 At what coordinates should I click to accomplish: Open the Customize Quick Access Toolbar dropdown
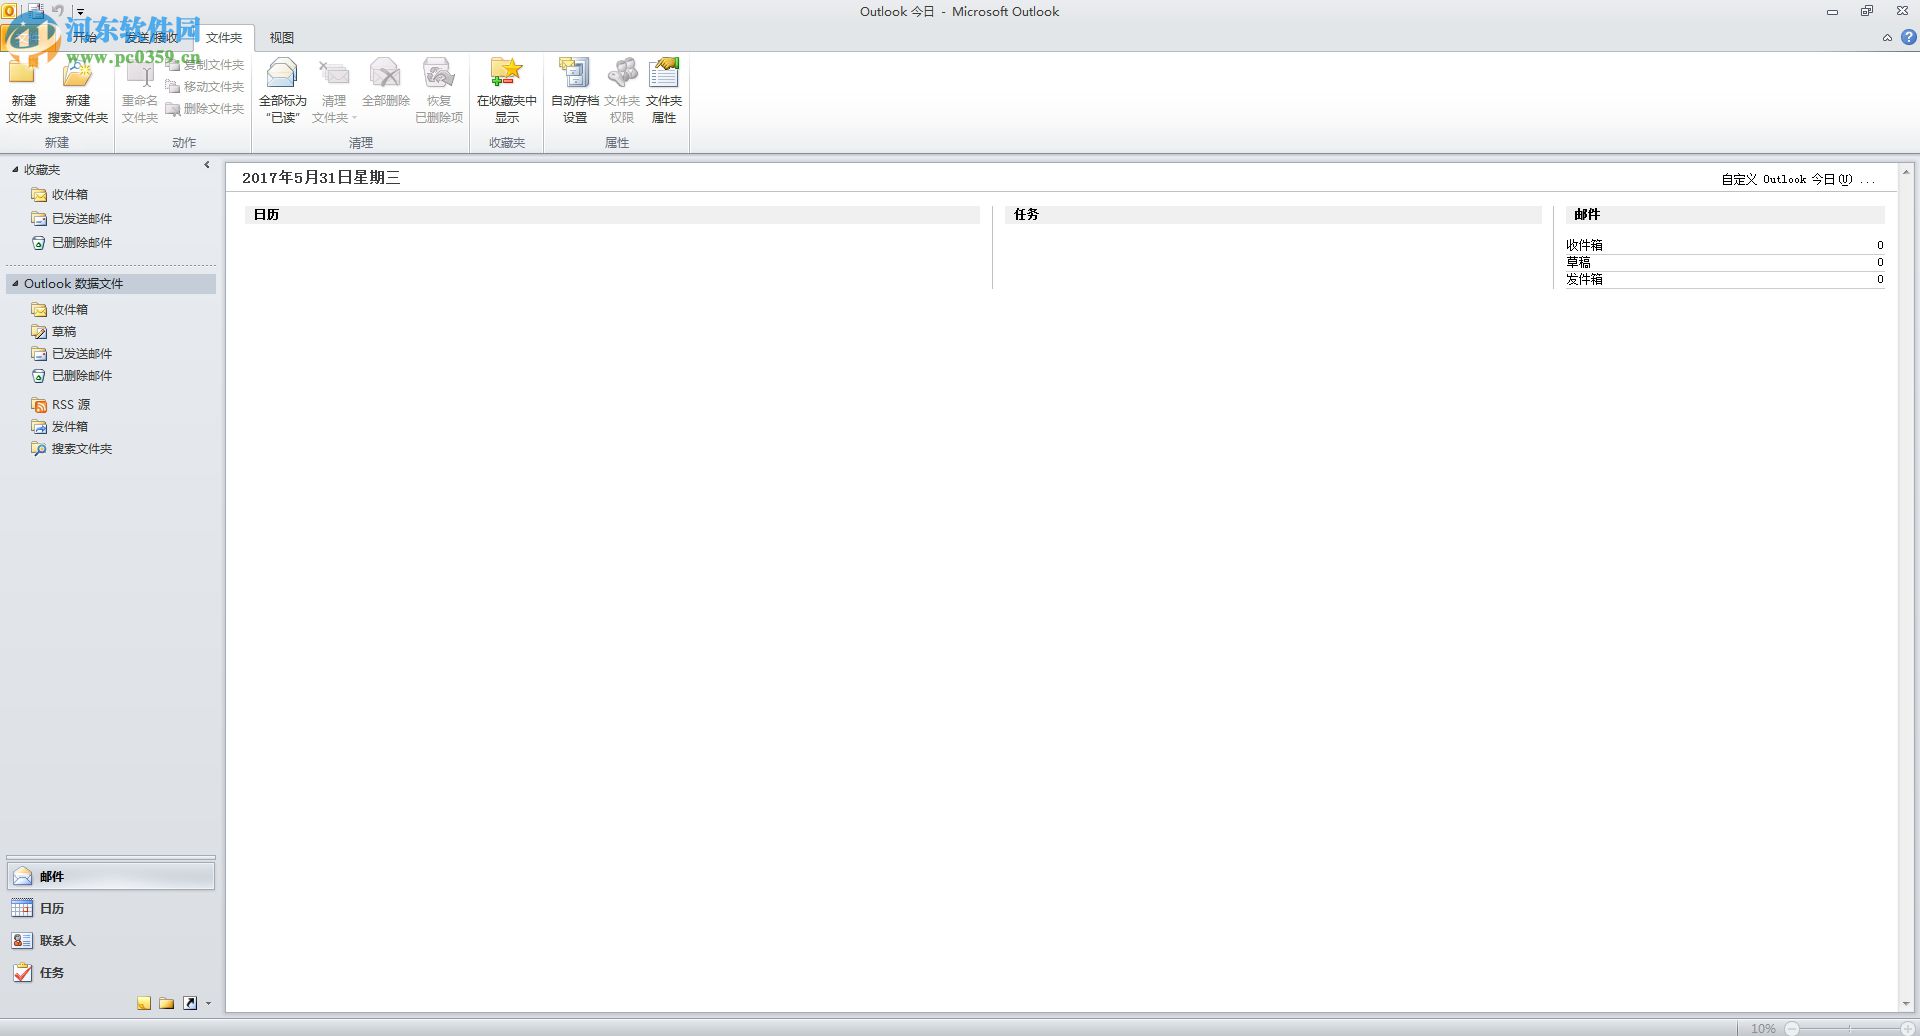point(80,12)
